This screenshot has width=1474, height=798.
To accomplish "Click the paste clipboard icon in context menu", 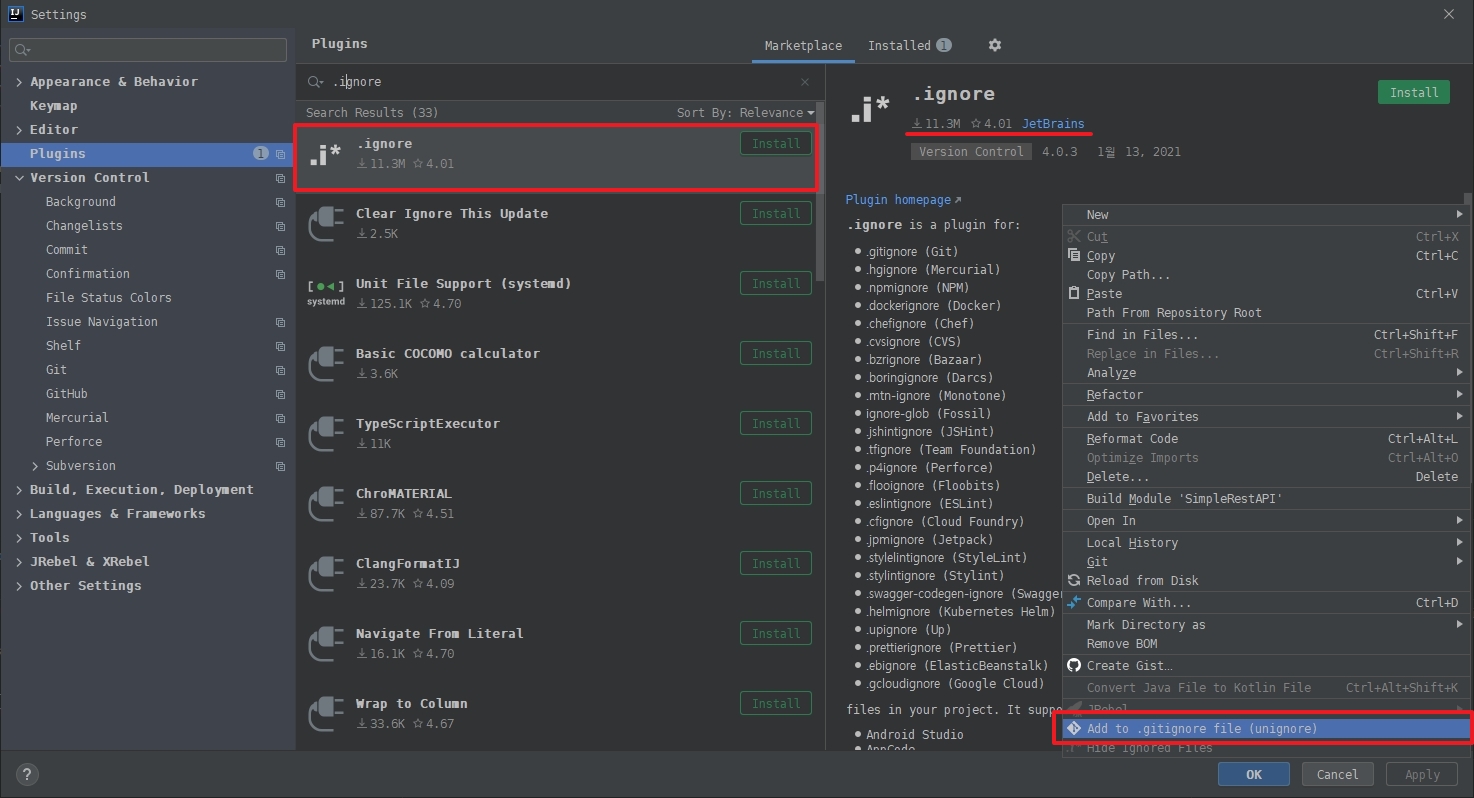I will (1074, 293).
